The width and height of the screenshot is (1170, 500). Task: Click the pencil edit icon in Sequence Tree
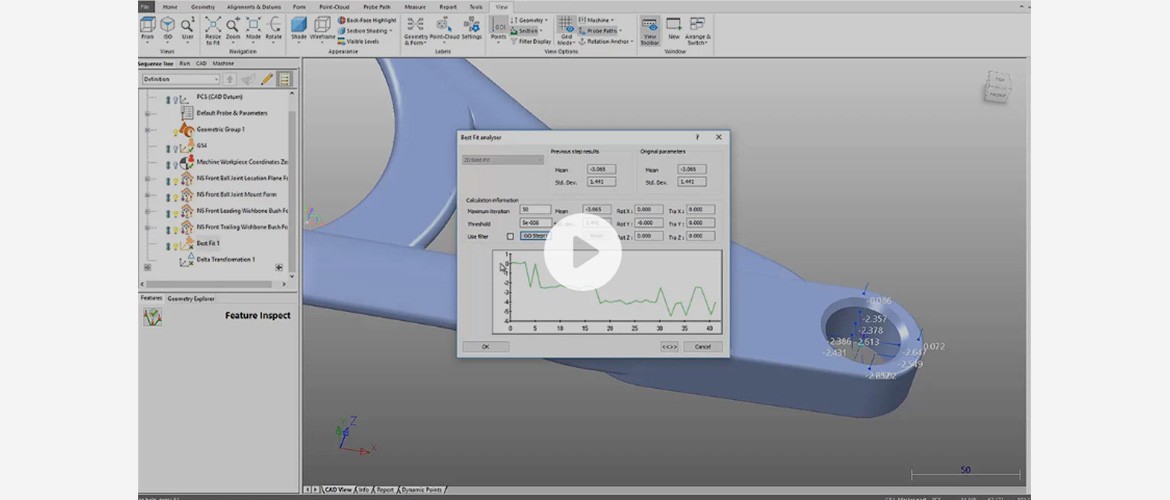266,79
